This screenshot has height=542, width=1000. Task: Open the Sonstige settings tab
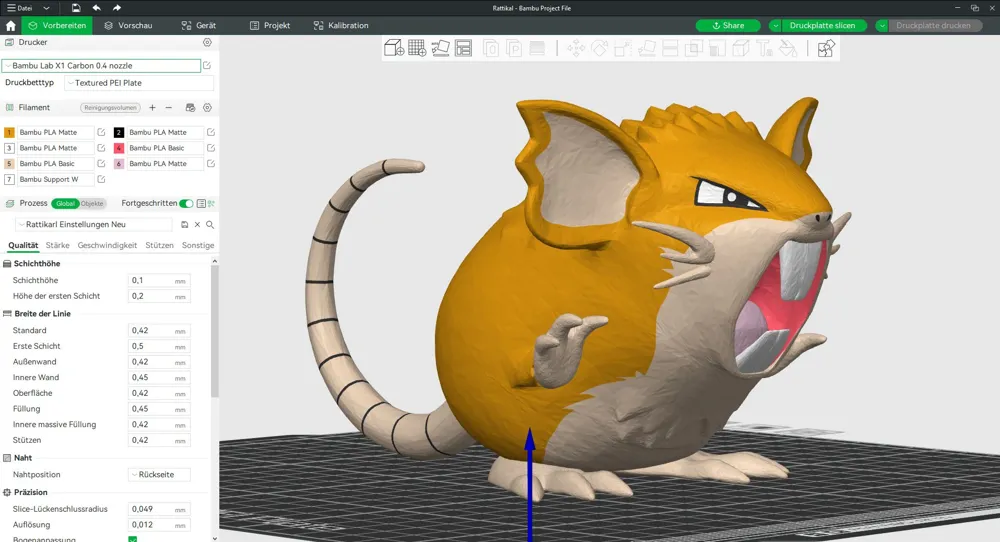point(198,245)
